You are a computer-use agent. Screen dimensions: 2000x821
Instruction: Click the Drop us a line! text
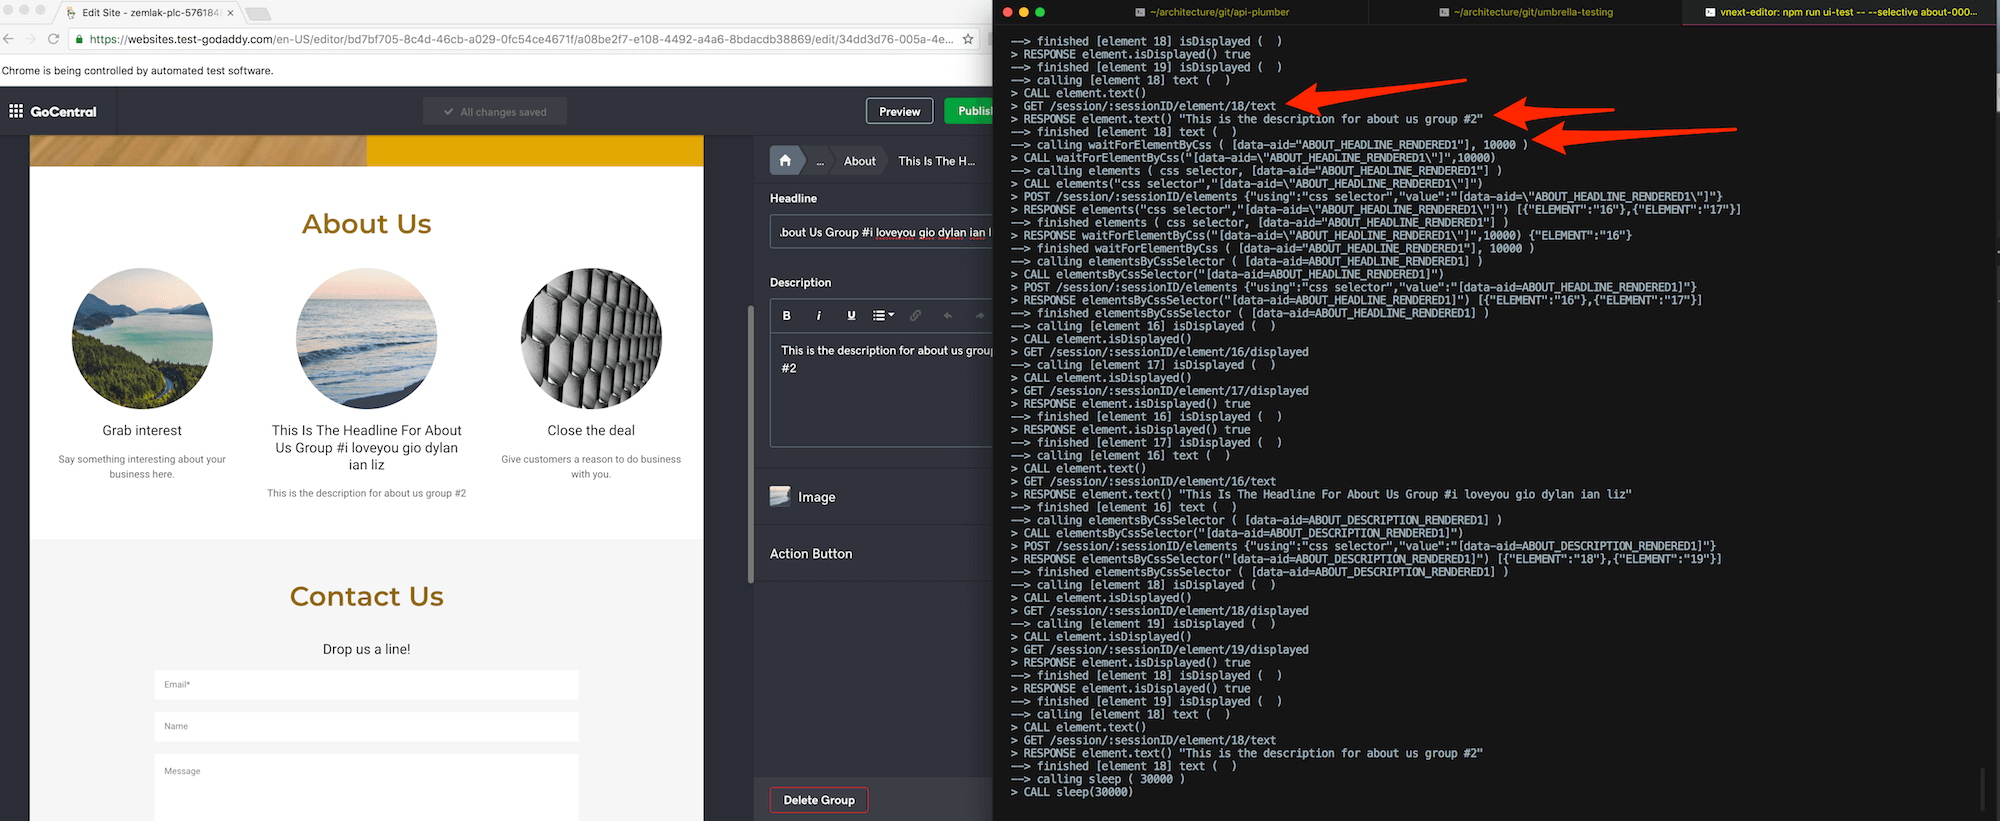pyautogui.click(x=366, y=649)
